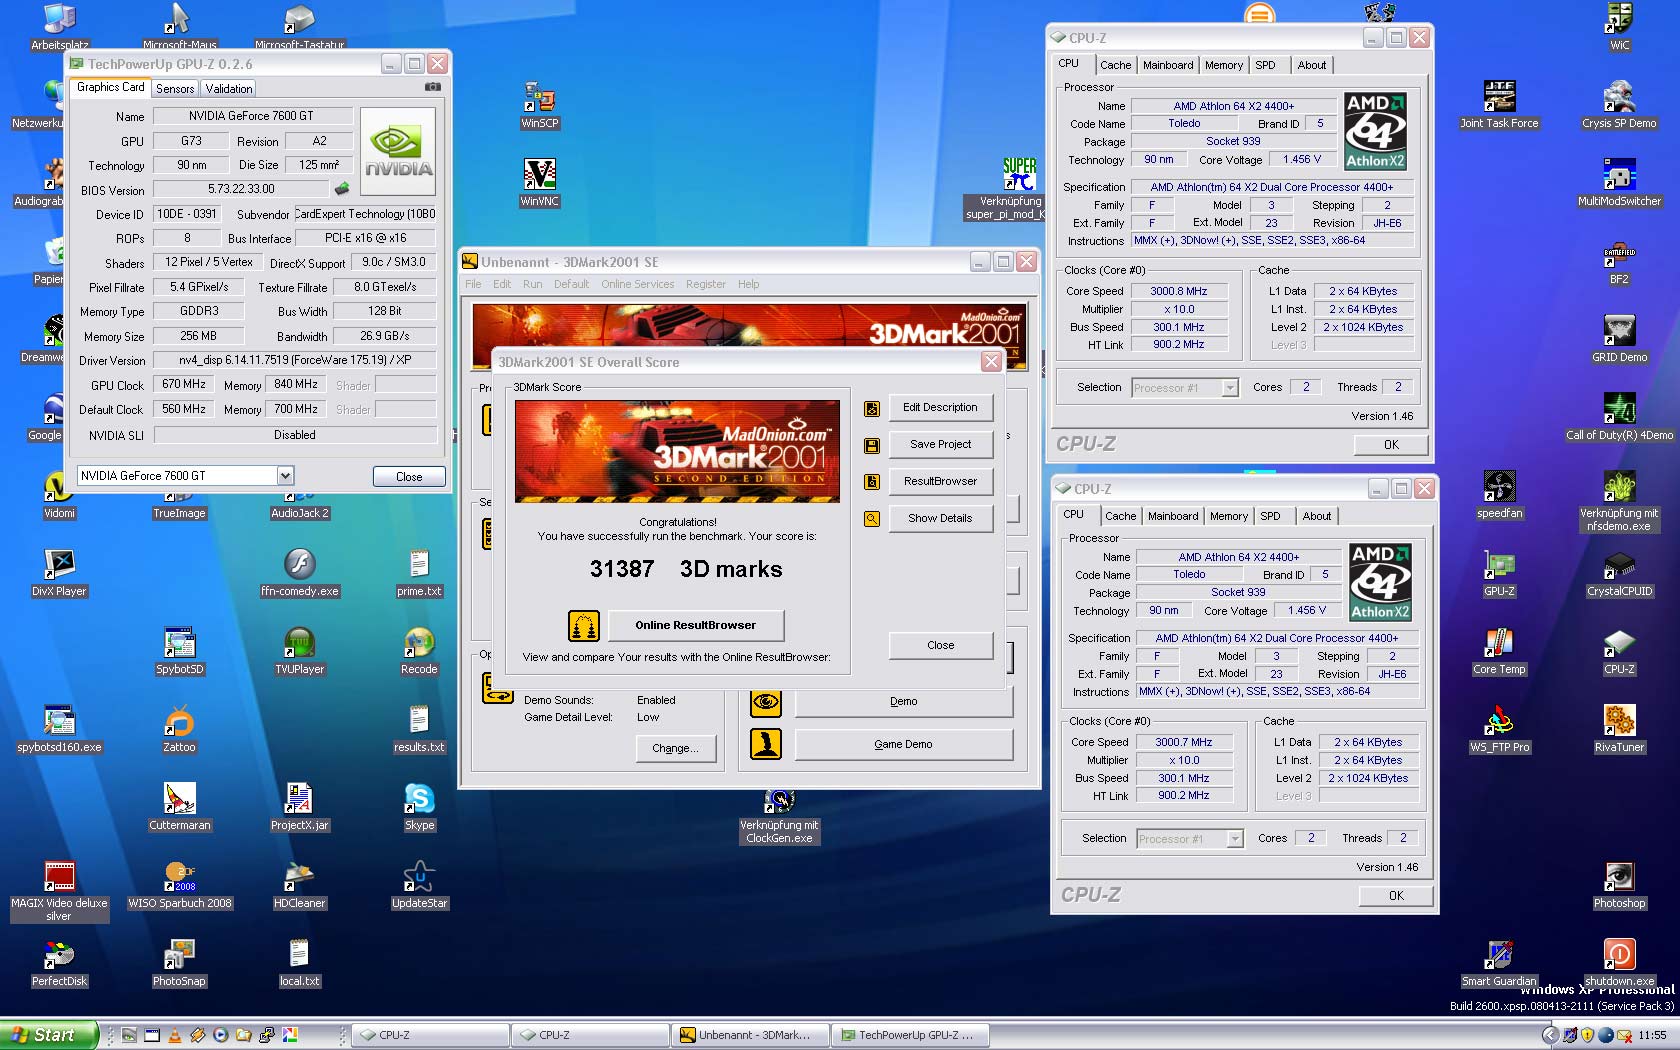Open the Smart Guardian desktop icon
The width and height of the screenshot is (1680, 1050).
coord(1499,964)
